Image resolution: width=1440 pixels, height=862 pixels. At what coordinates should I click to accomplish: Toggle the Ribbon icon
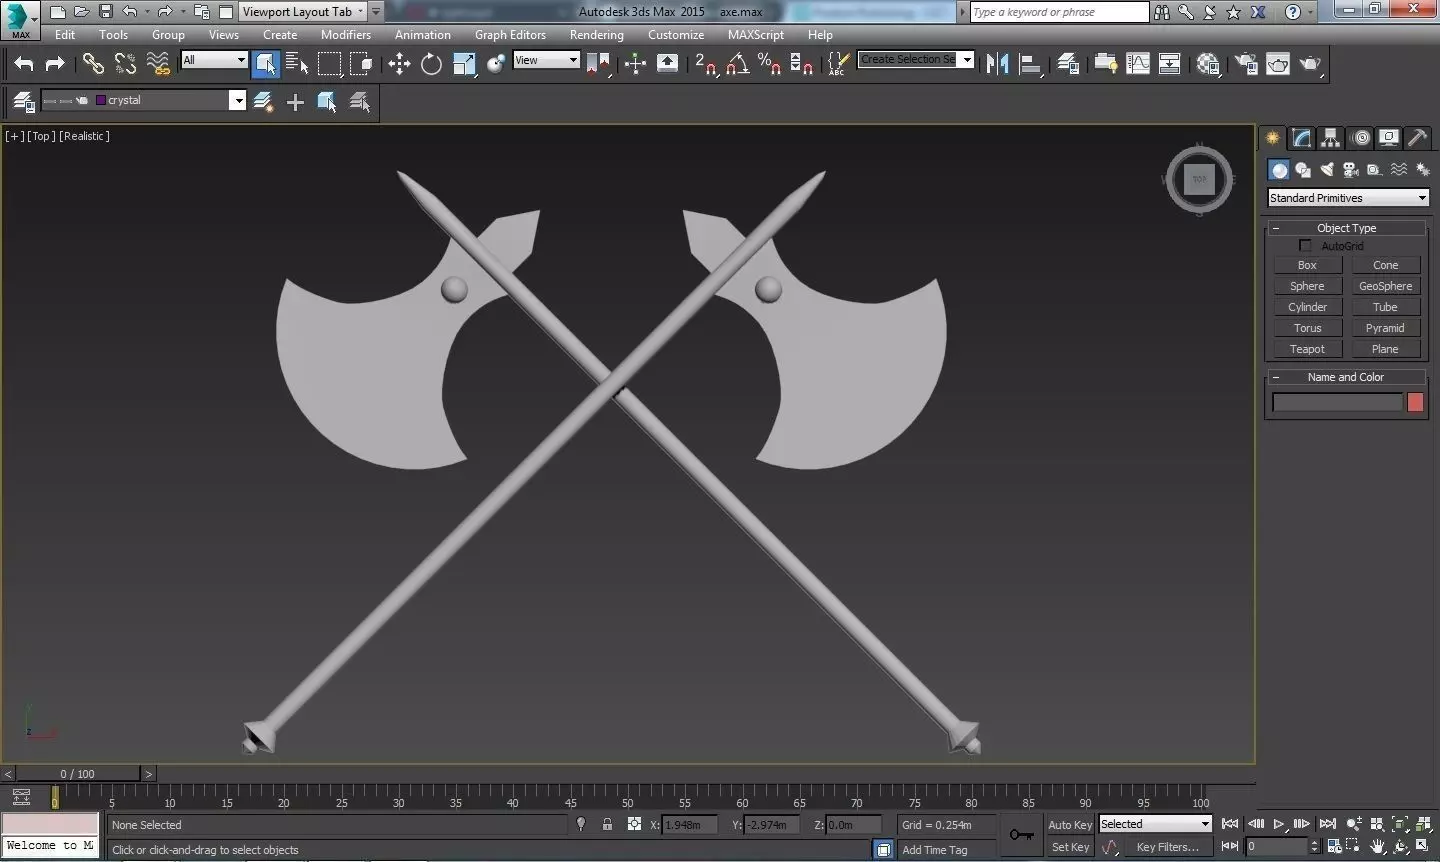click(1105, 64)
